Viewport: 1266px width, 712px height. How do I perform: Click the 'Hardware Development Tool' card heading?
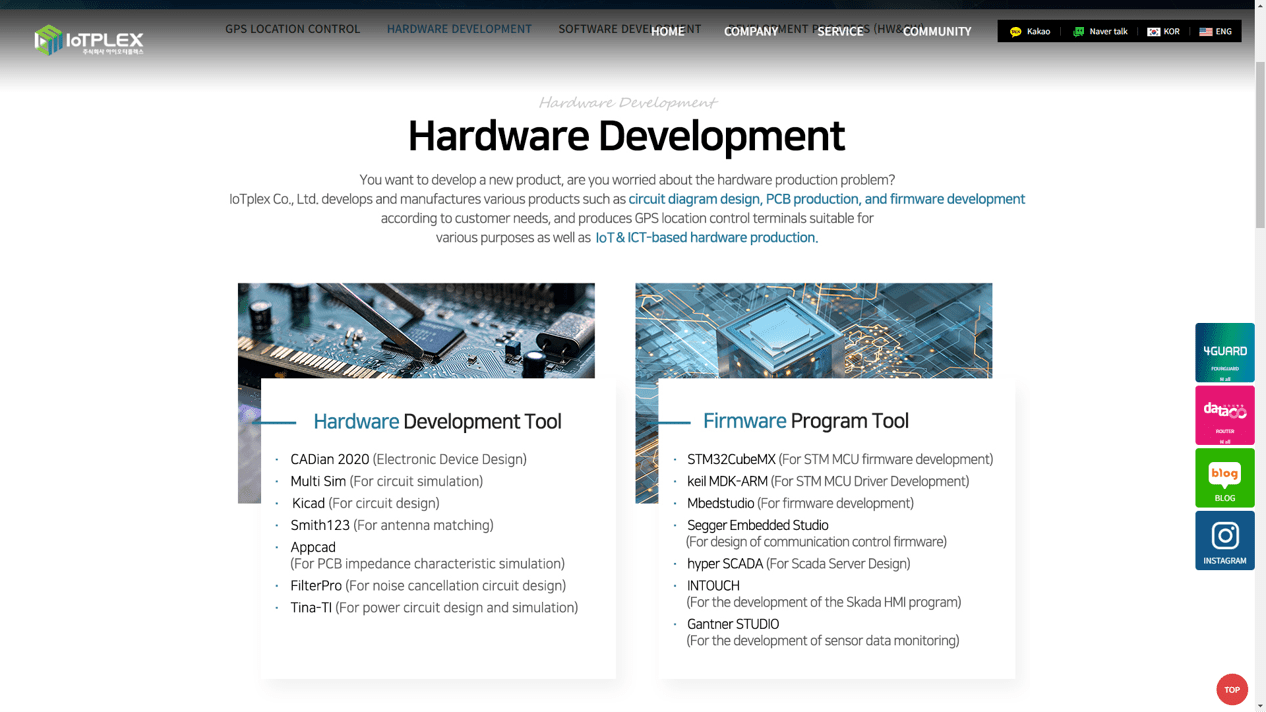[437, 421]
